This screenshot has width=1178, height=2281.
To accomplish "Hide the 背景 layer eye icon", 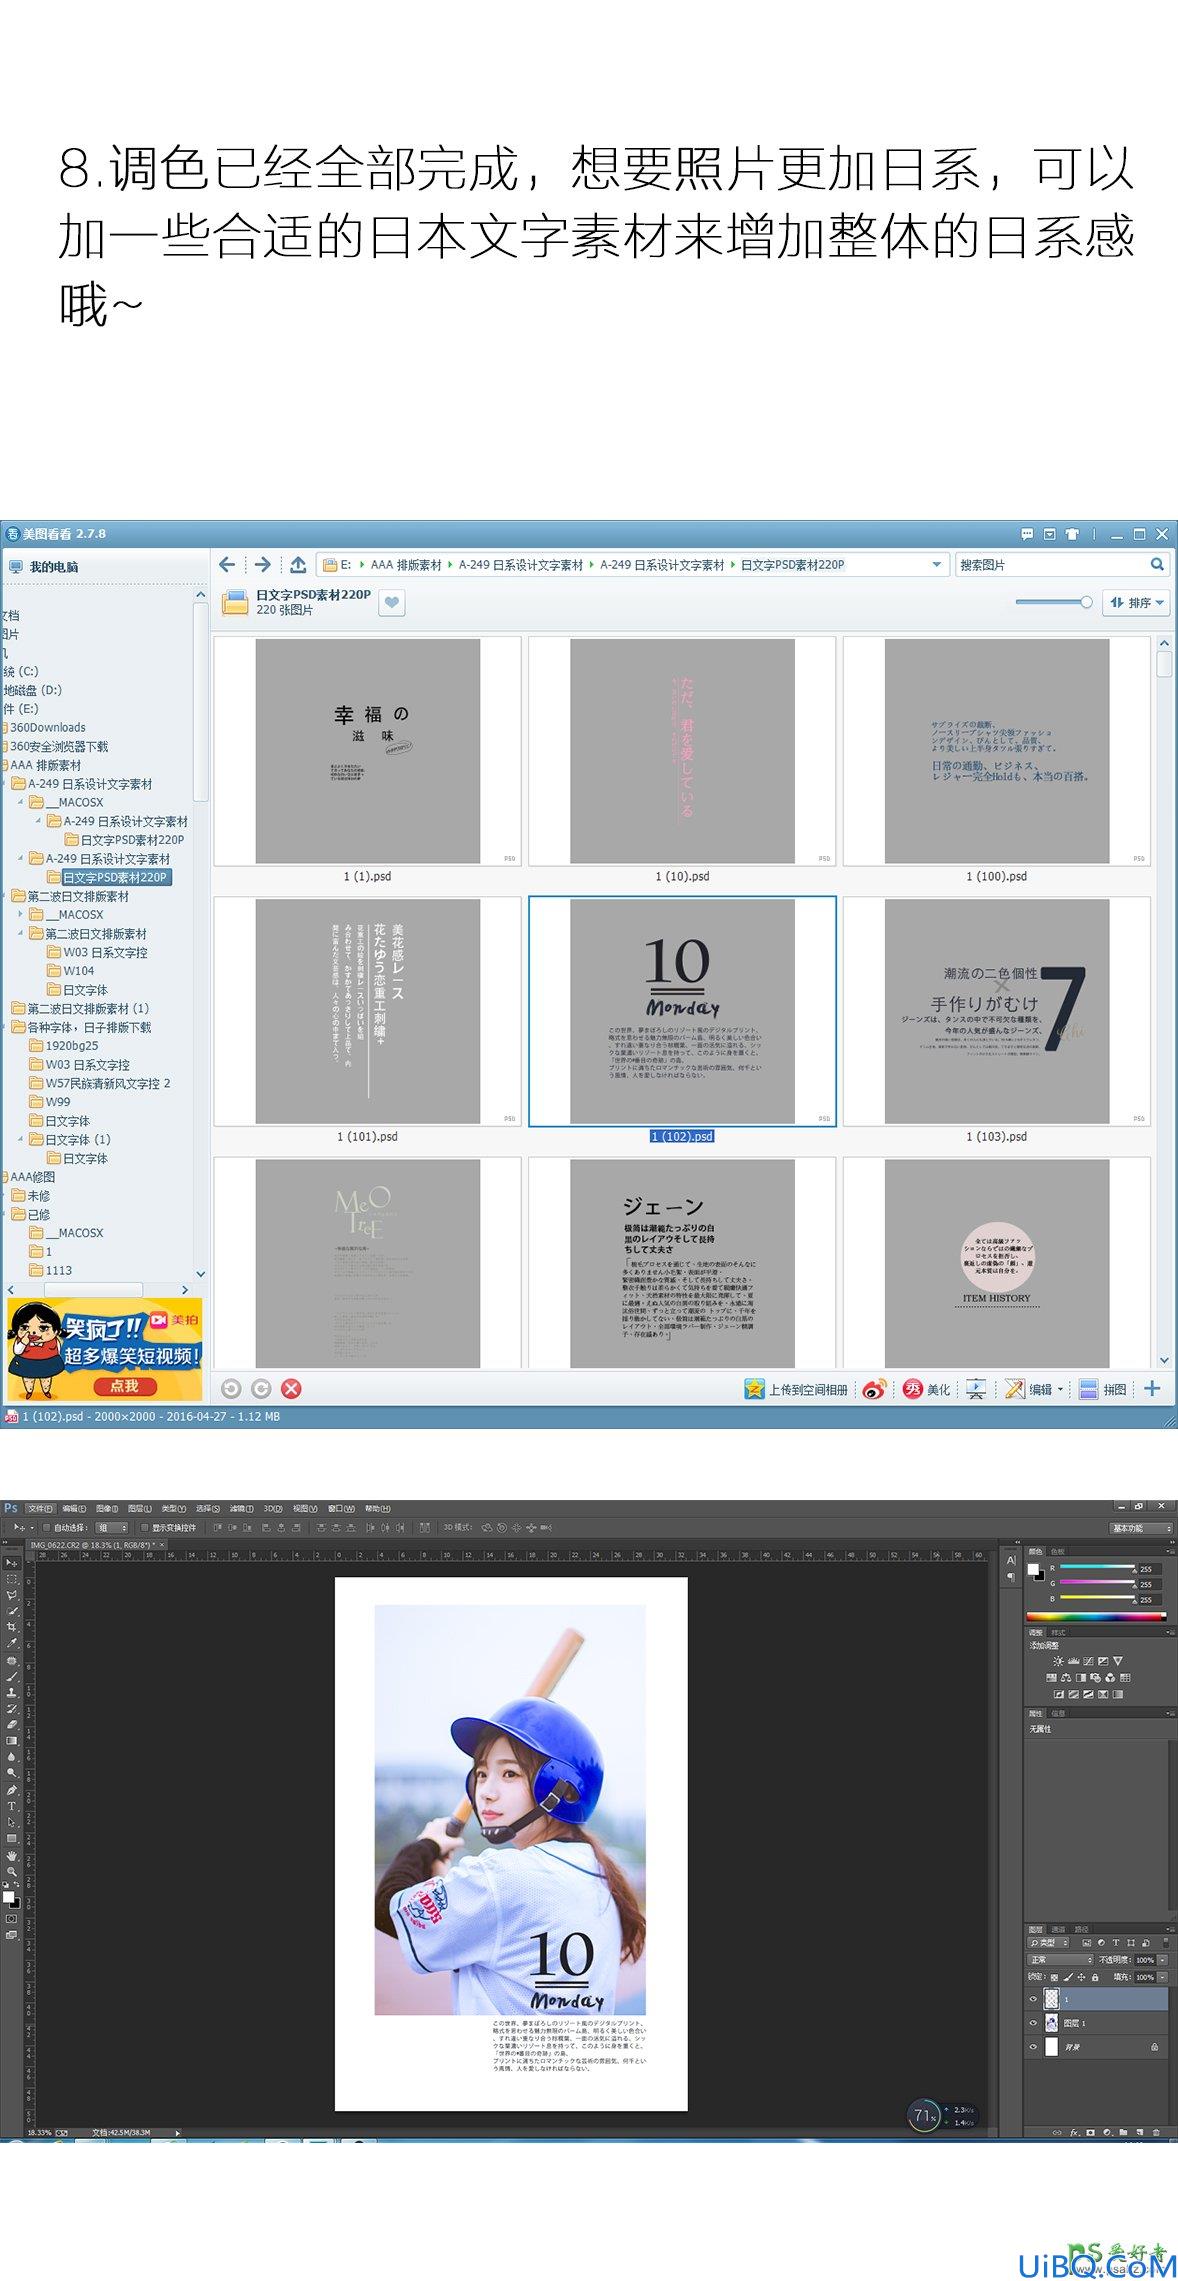I will point(1033,2047).
